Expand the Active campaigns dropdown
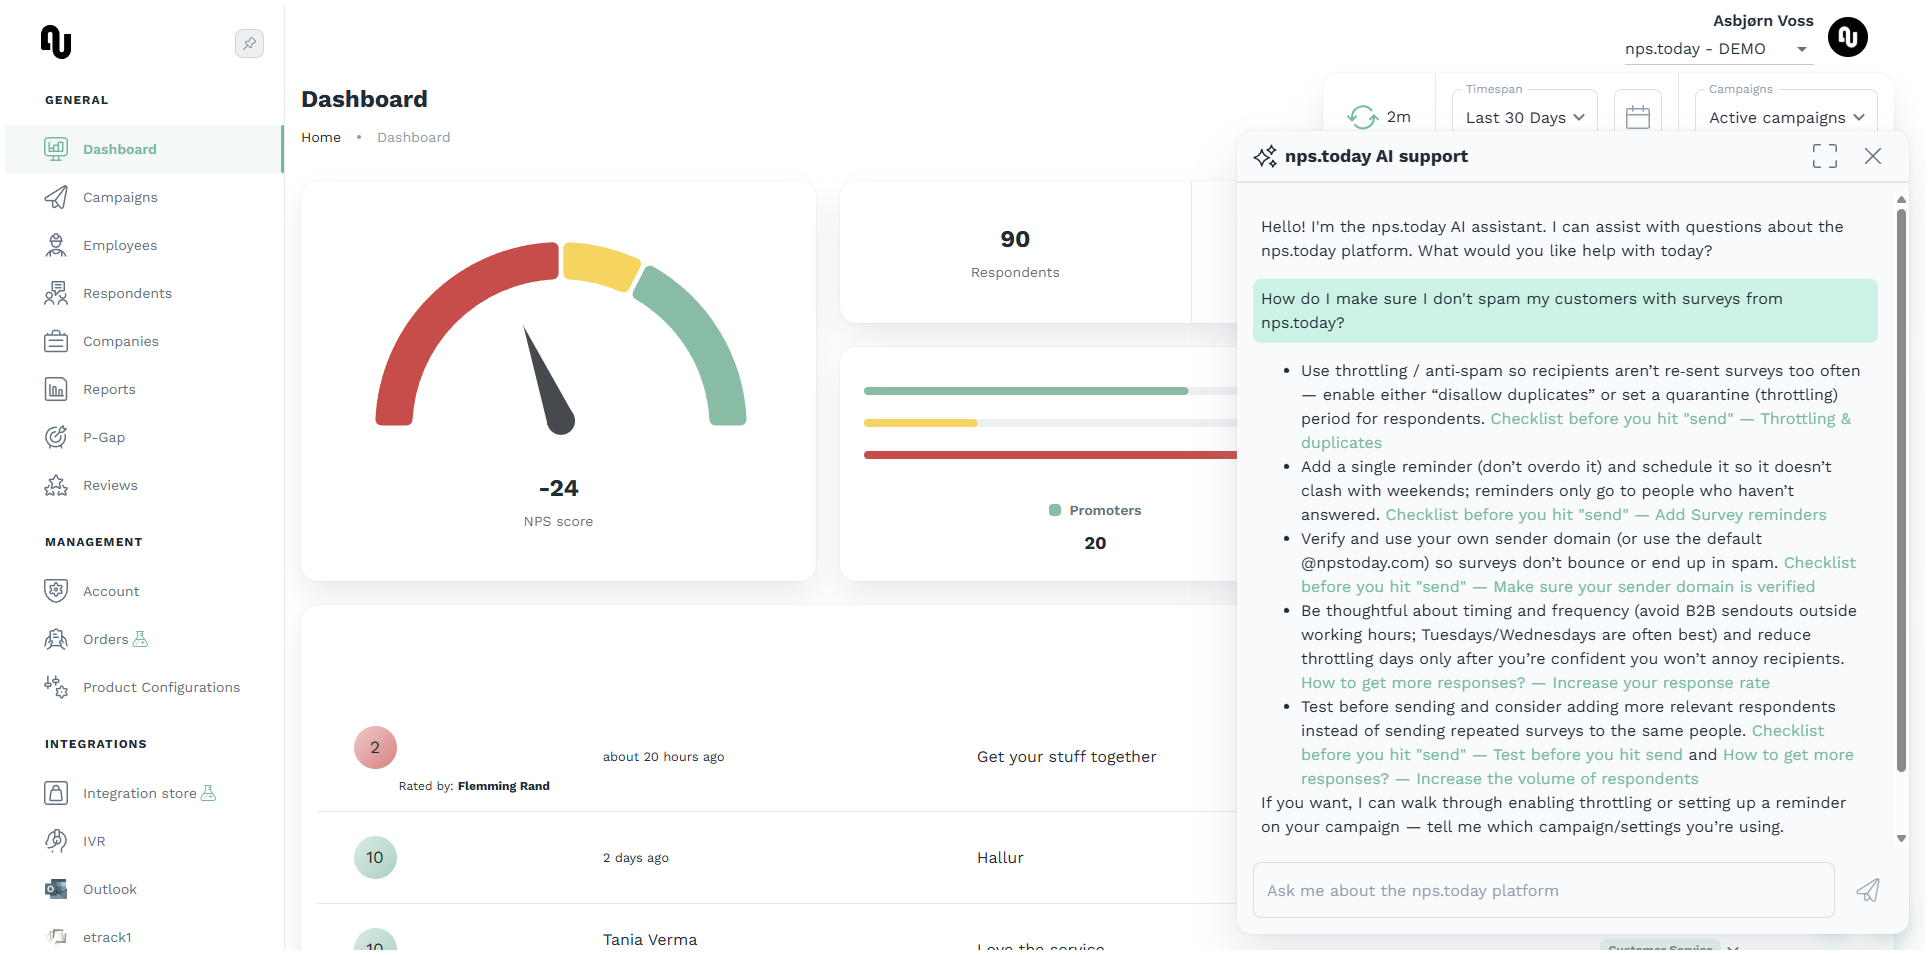This screenshot has height=955, width=1930. [x=1786, y=117]
